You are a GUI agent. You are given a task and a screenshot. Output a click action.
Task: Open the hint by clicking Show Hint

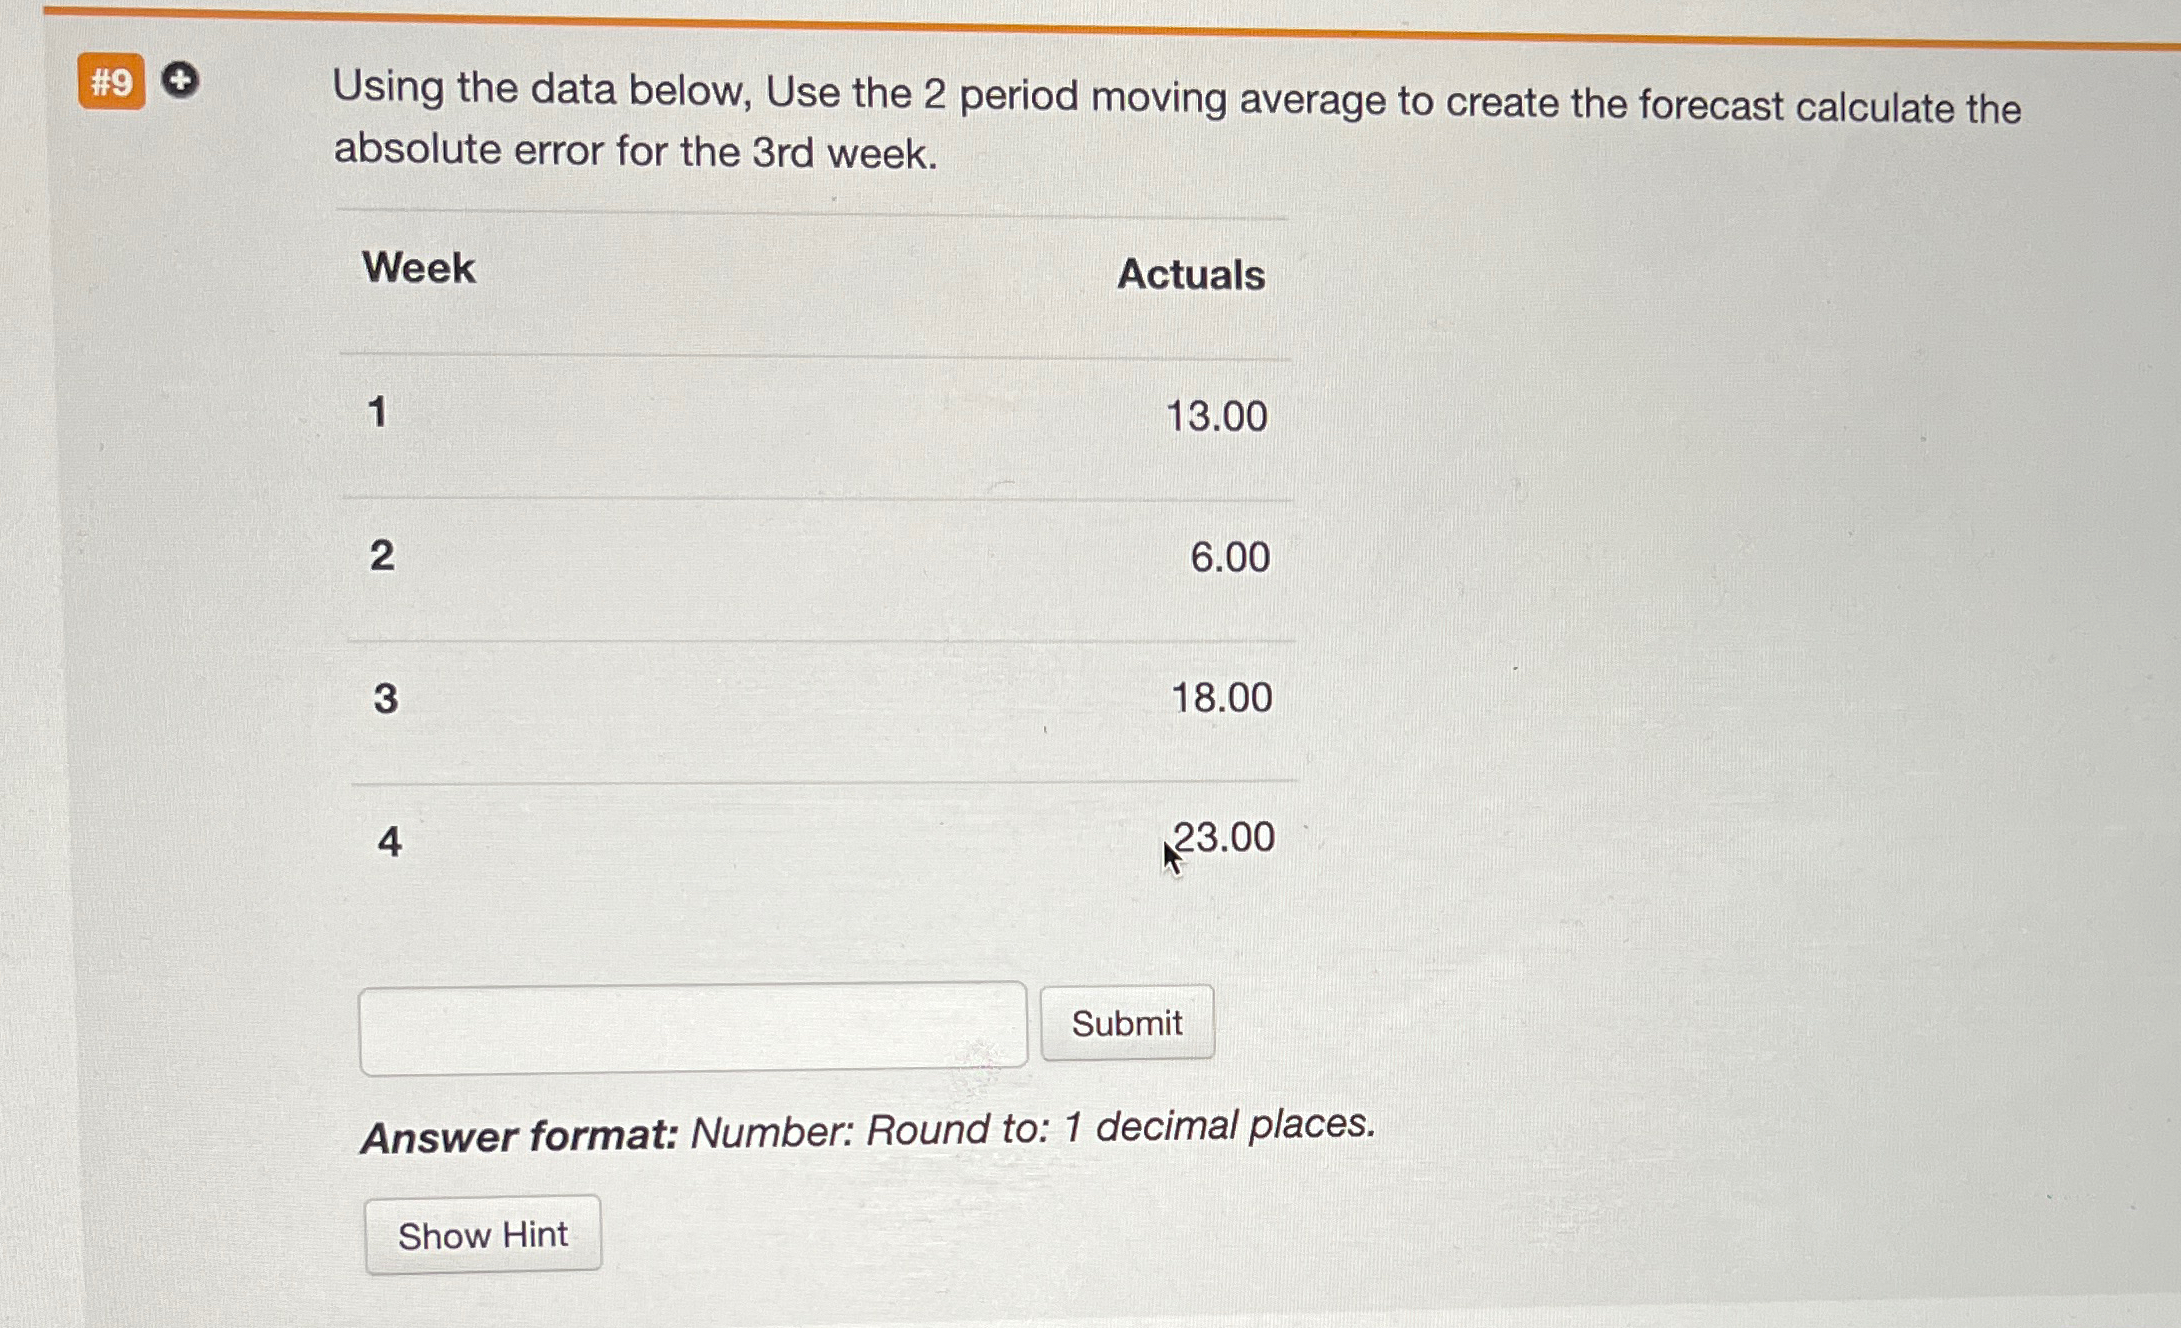pyautogui.click(x=482, y=1235)
